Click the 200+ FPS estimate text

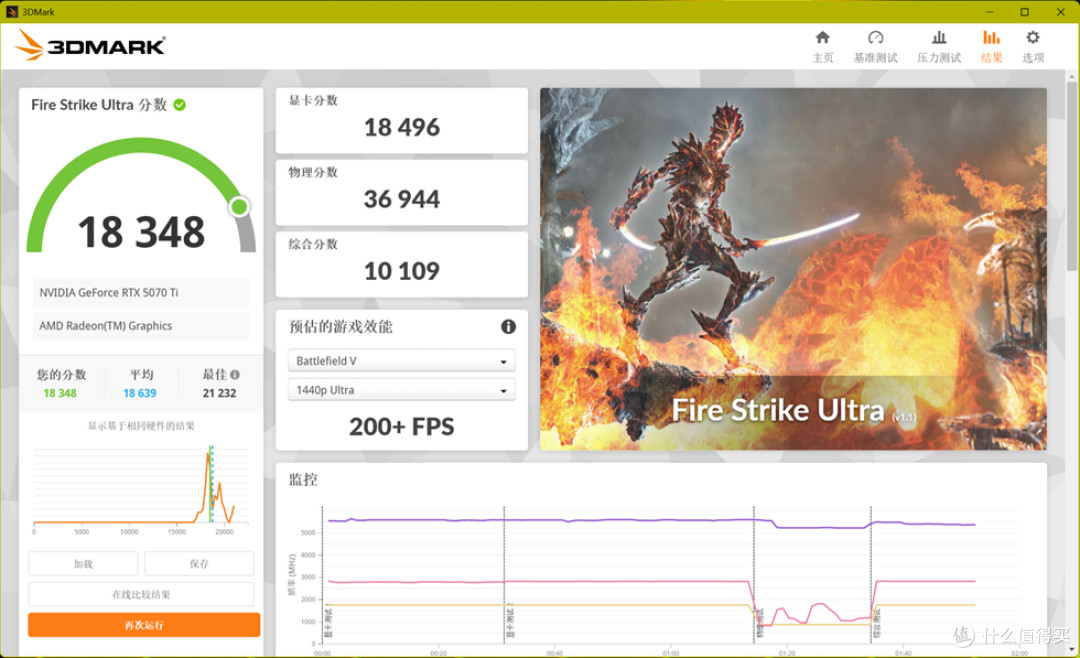[x=402, y=426]
